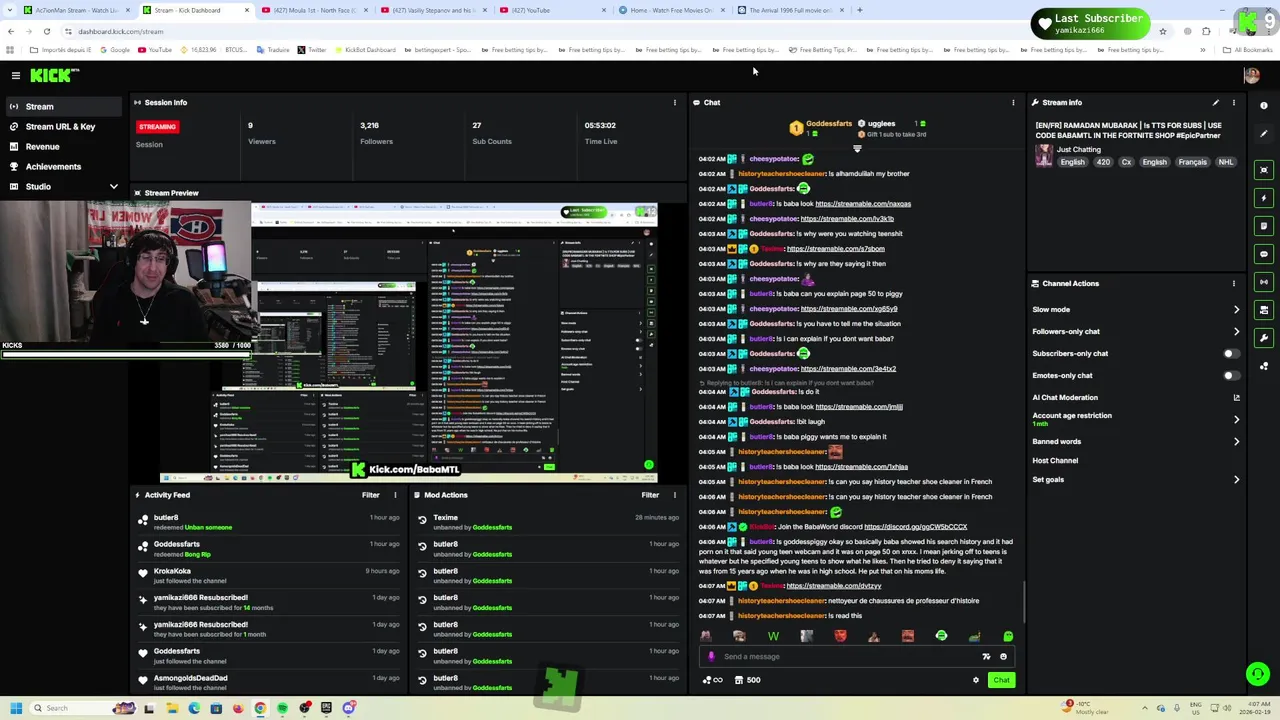Open chat settings gear icon
This screenshot has width=1280, height=720.
[x=976, y=680]
